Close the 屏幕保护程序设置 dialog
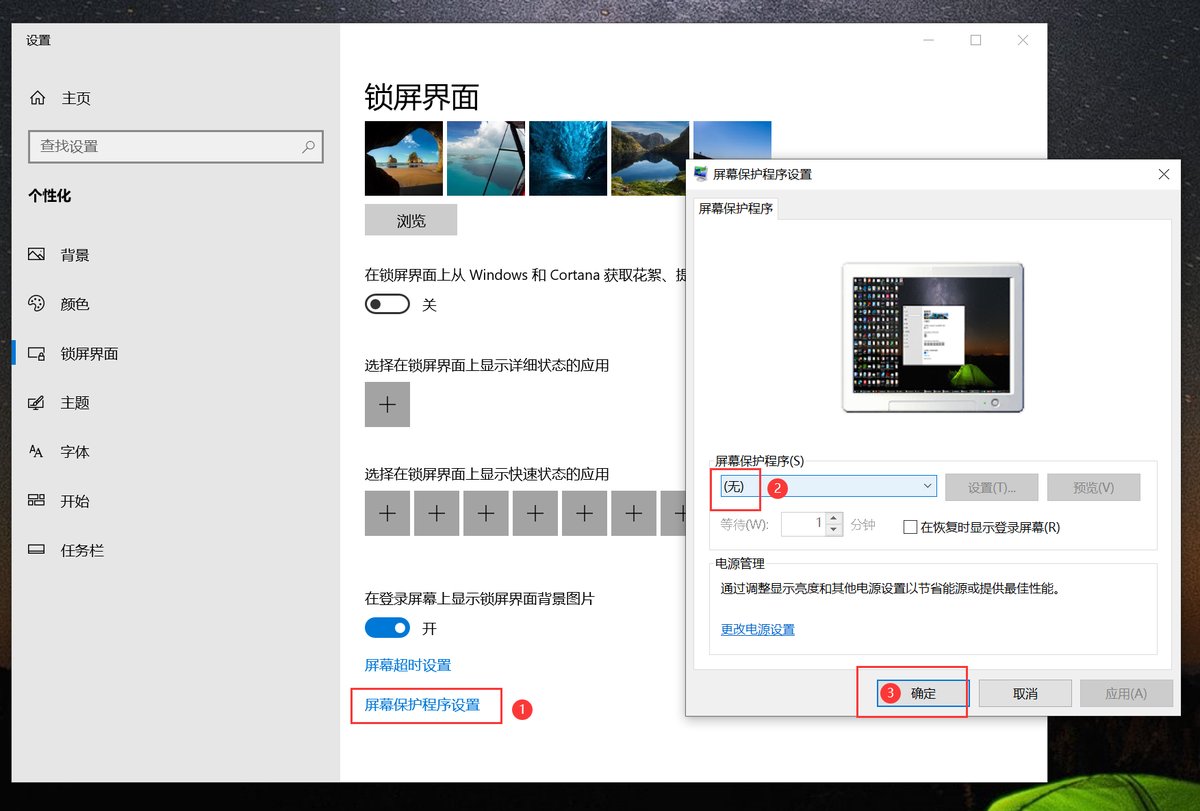This screenshot has height=811, width=1200. (1163, 174)
